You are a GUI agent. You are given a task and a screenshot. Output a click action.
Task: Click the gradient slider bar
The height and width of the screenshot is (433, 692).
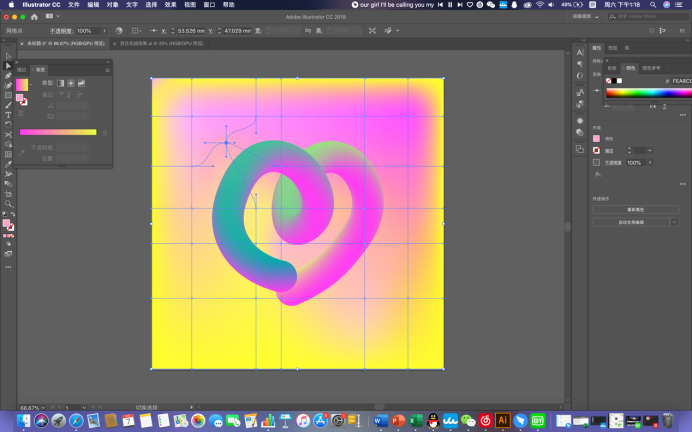pyautogui.click(x=58, y=132)
